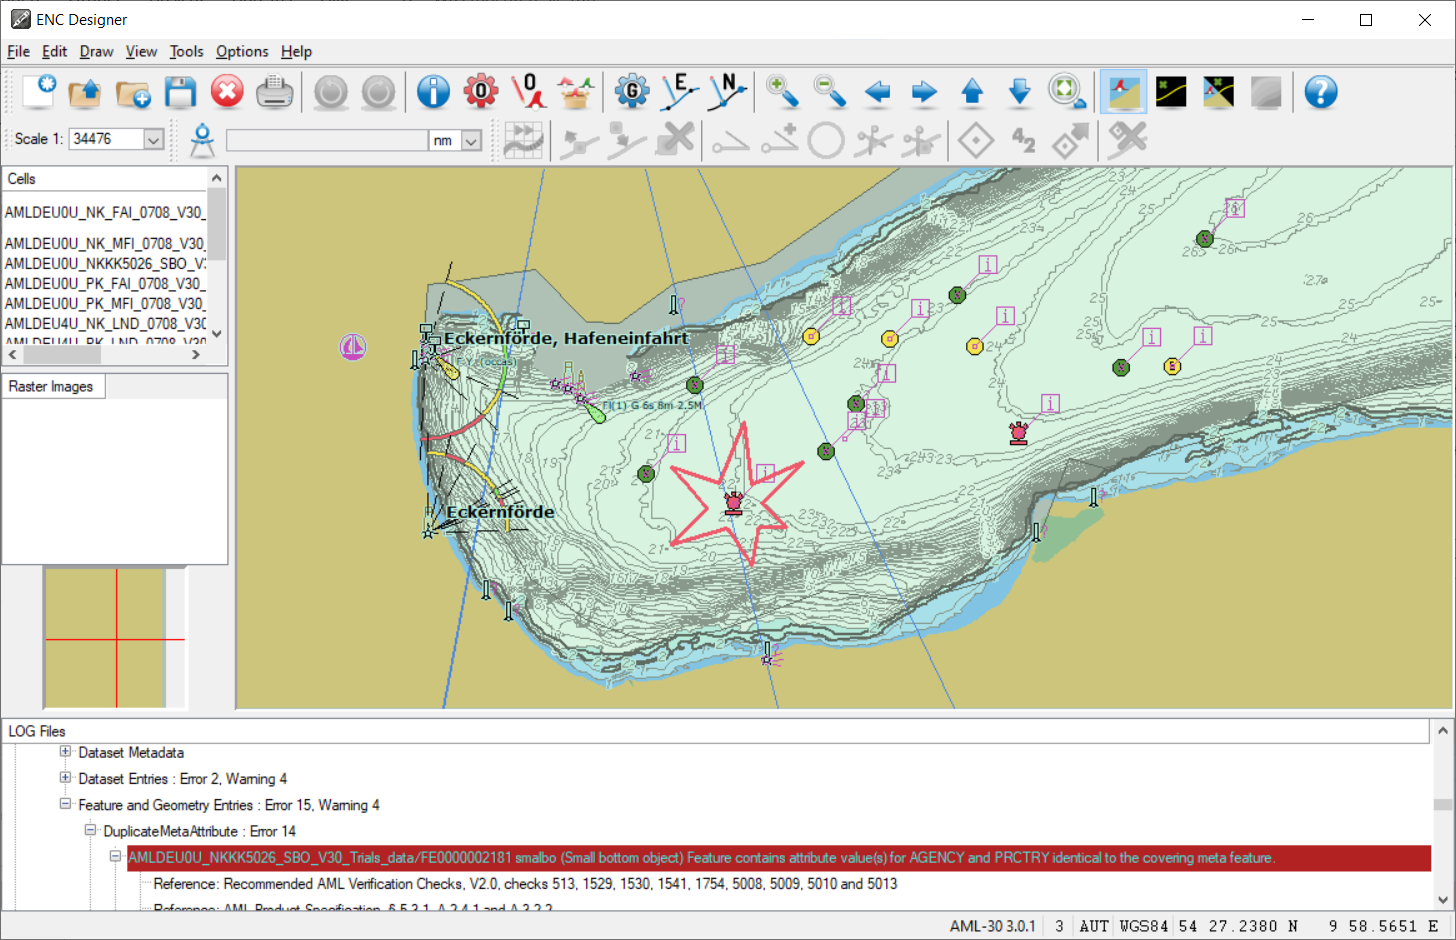
Task: Click the print icon in toolbar
Action: pos(274,92)
